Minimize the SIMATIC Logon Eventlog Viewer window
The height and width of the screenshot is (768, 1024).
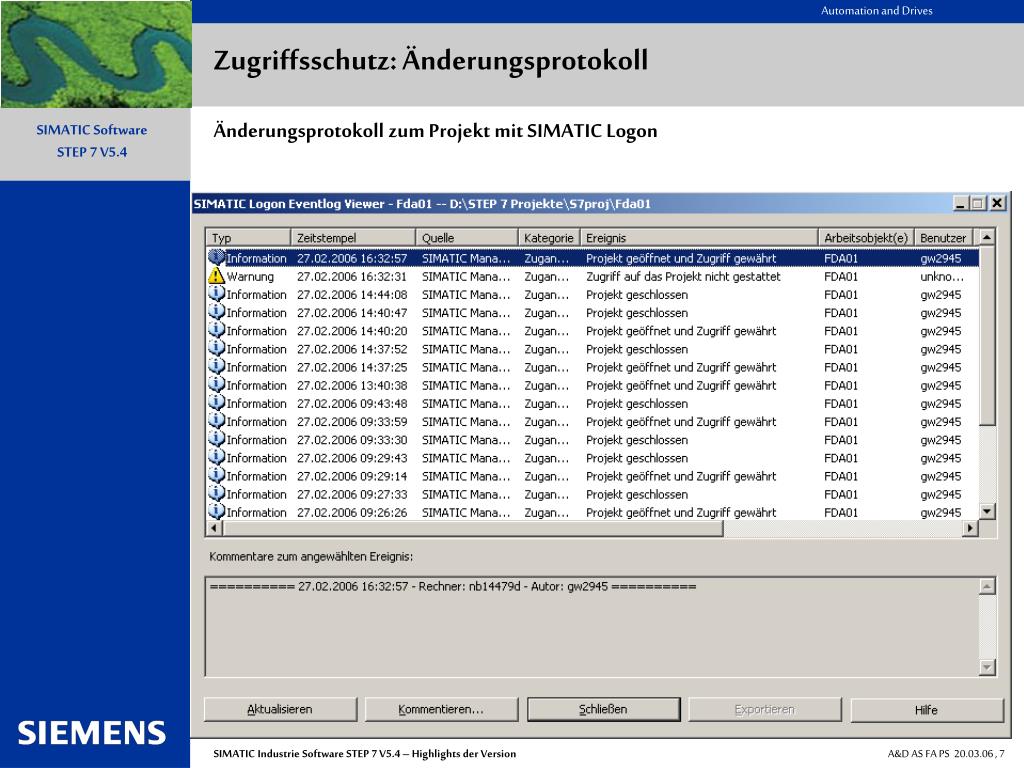coord(960,204)
